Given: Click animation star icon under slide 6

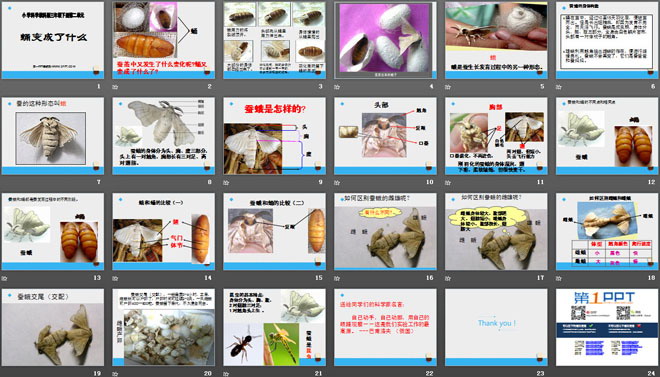Looking at the screenshot, I should coord(559,87).
